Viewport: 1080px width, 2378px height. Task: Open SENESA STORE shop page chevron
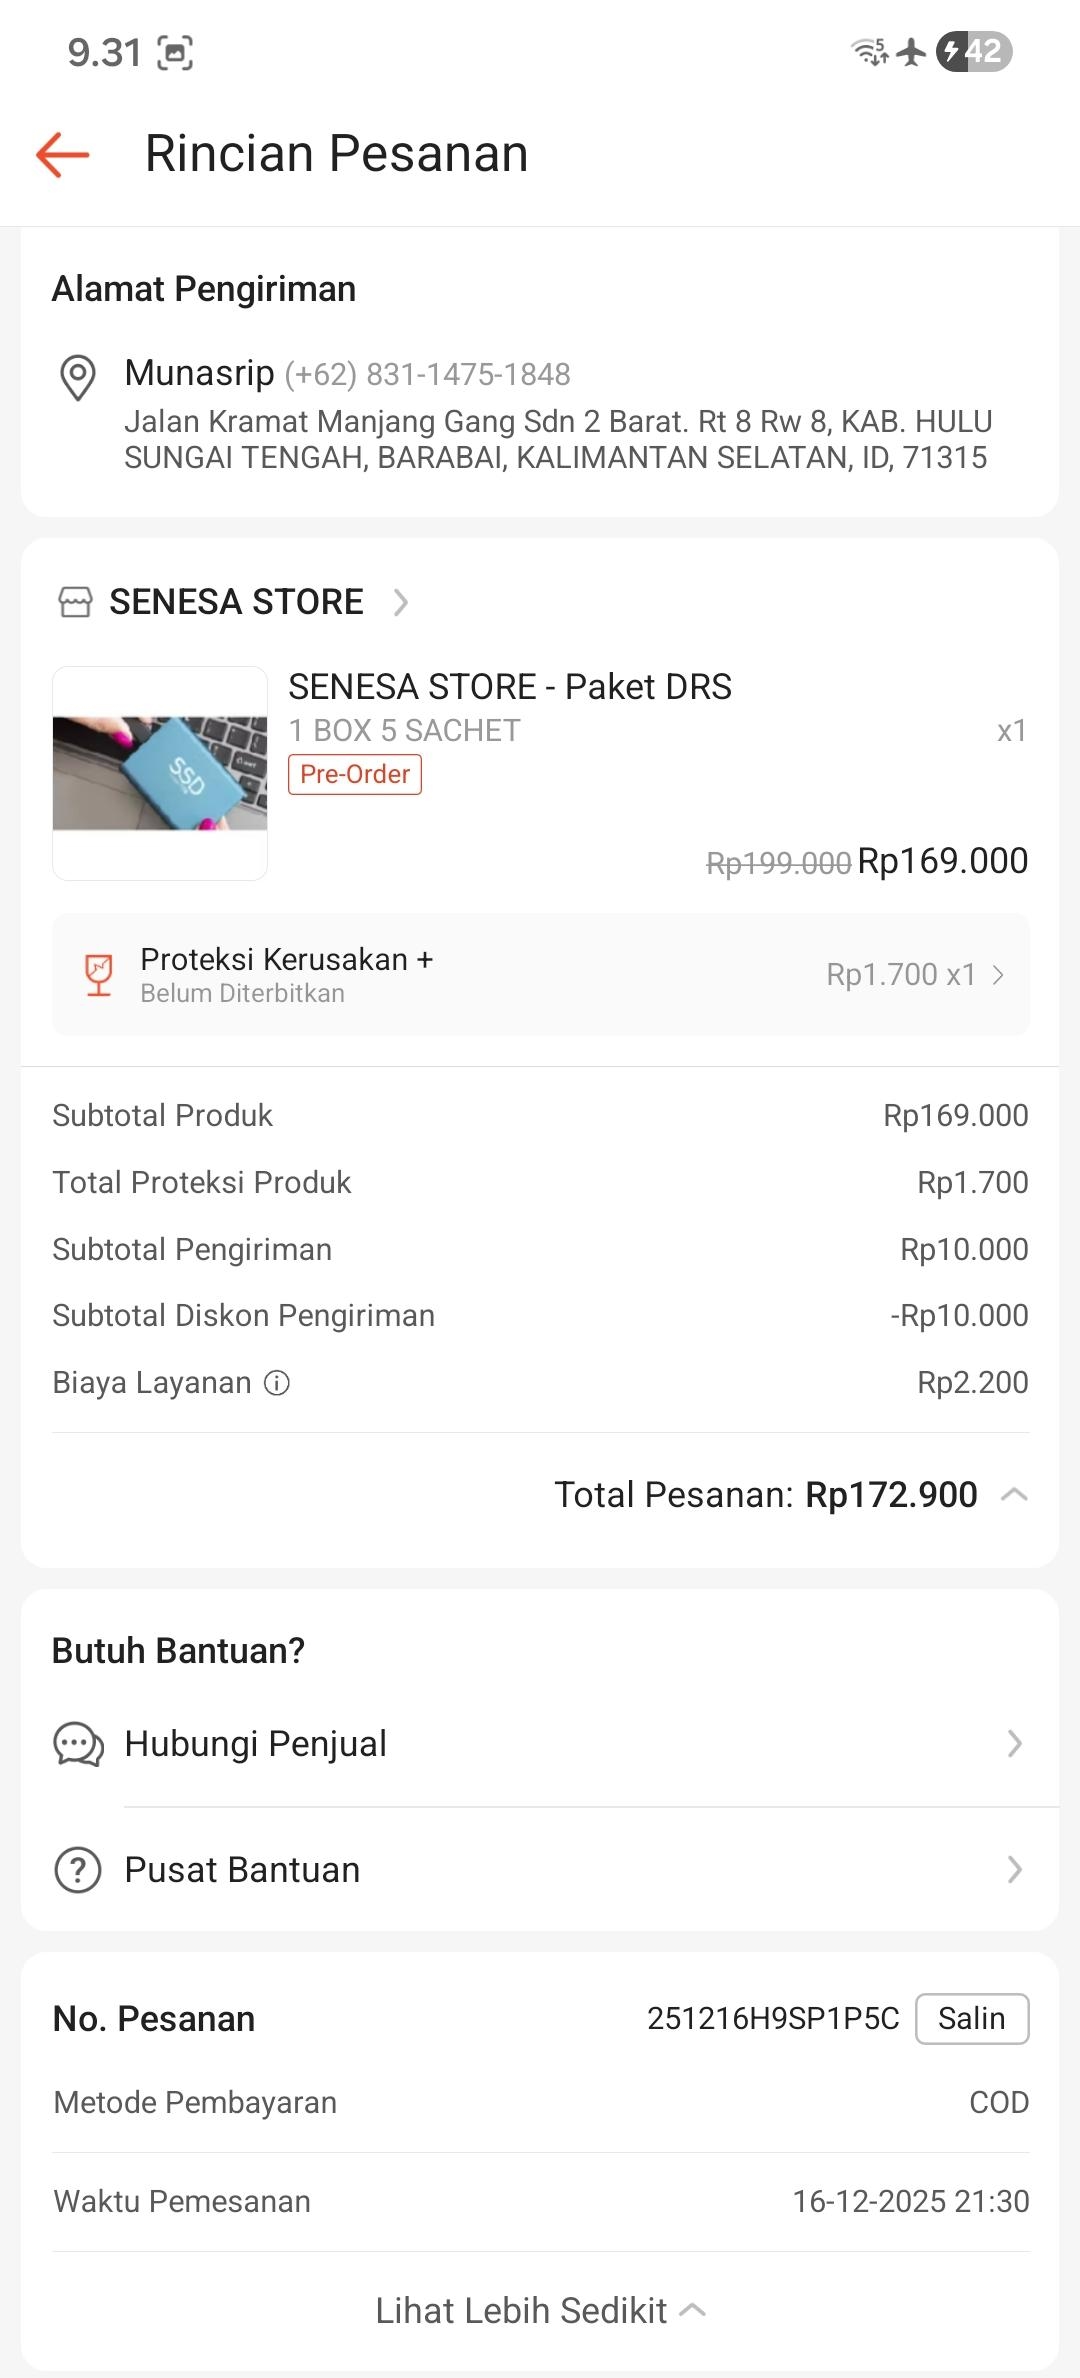401,602
